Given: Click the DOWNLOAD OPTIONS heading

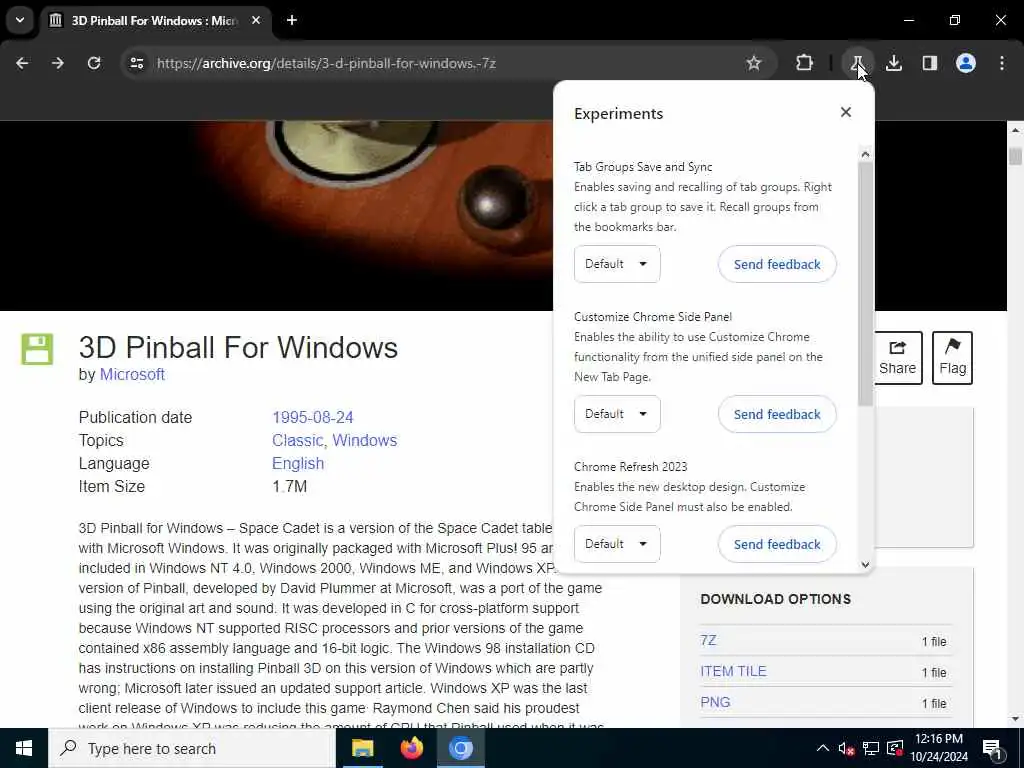Looking at the screenshot, I should [775, 599].
